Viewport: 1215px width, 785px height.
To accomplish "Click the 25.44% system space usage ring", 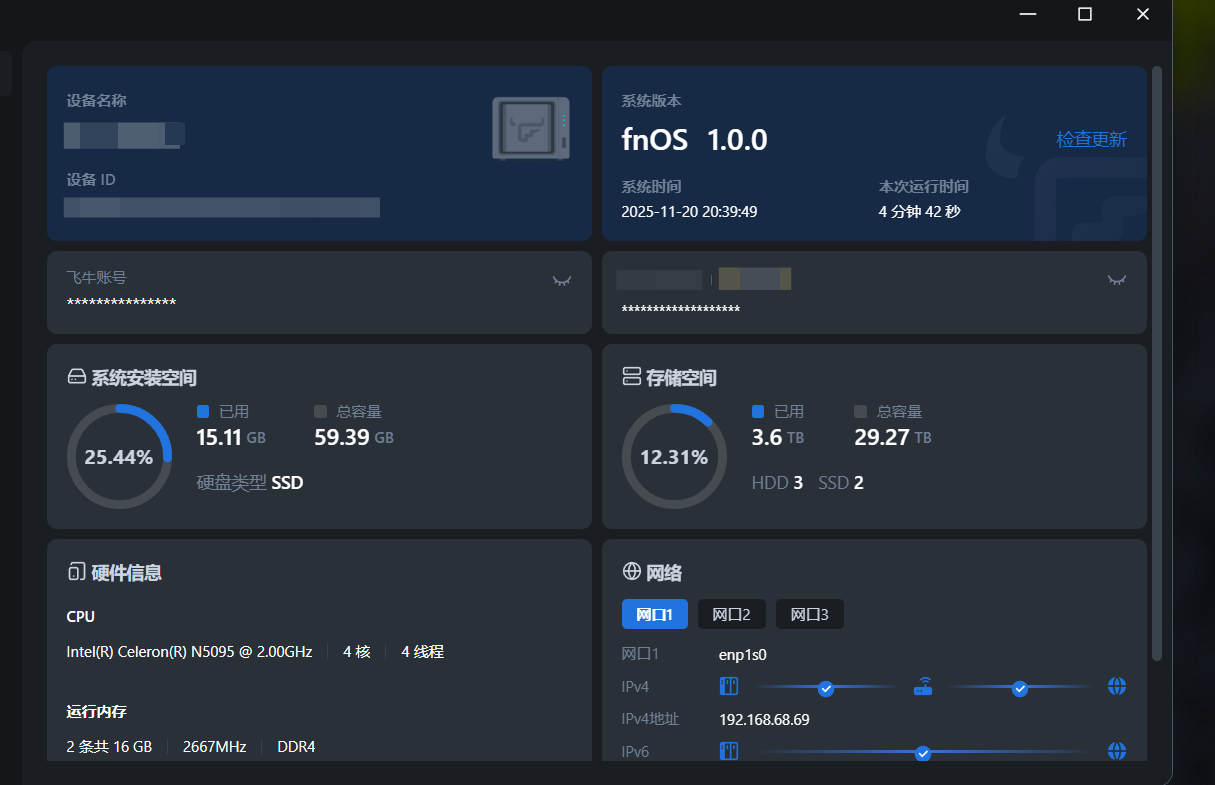I will click(x=118, y=457).
